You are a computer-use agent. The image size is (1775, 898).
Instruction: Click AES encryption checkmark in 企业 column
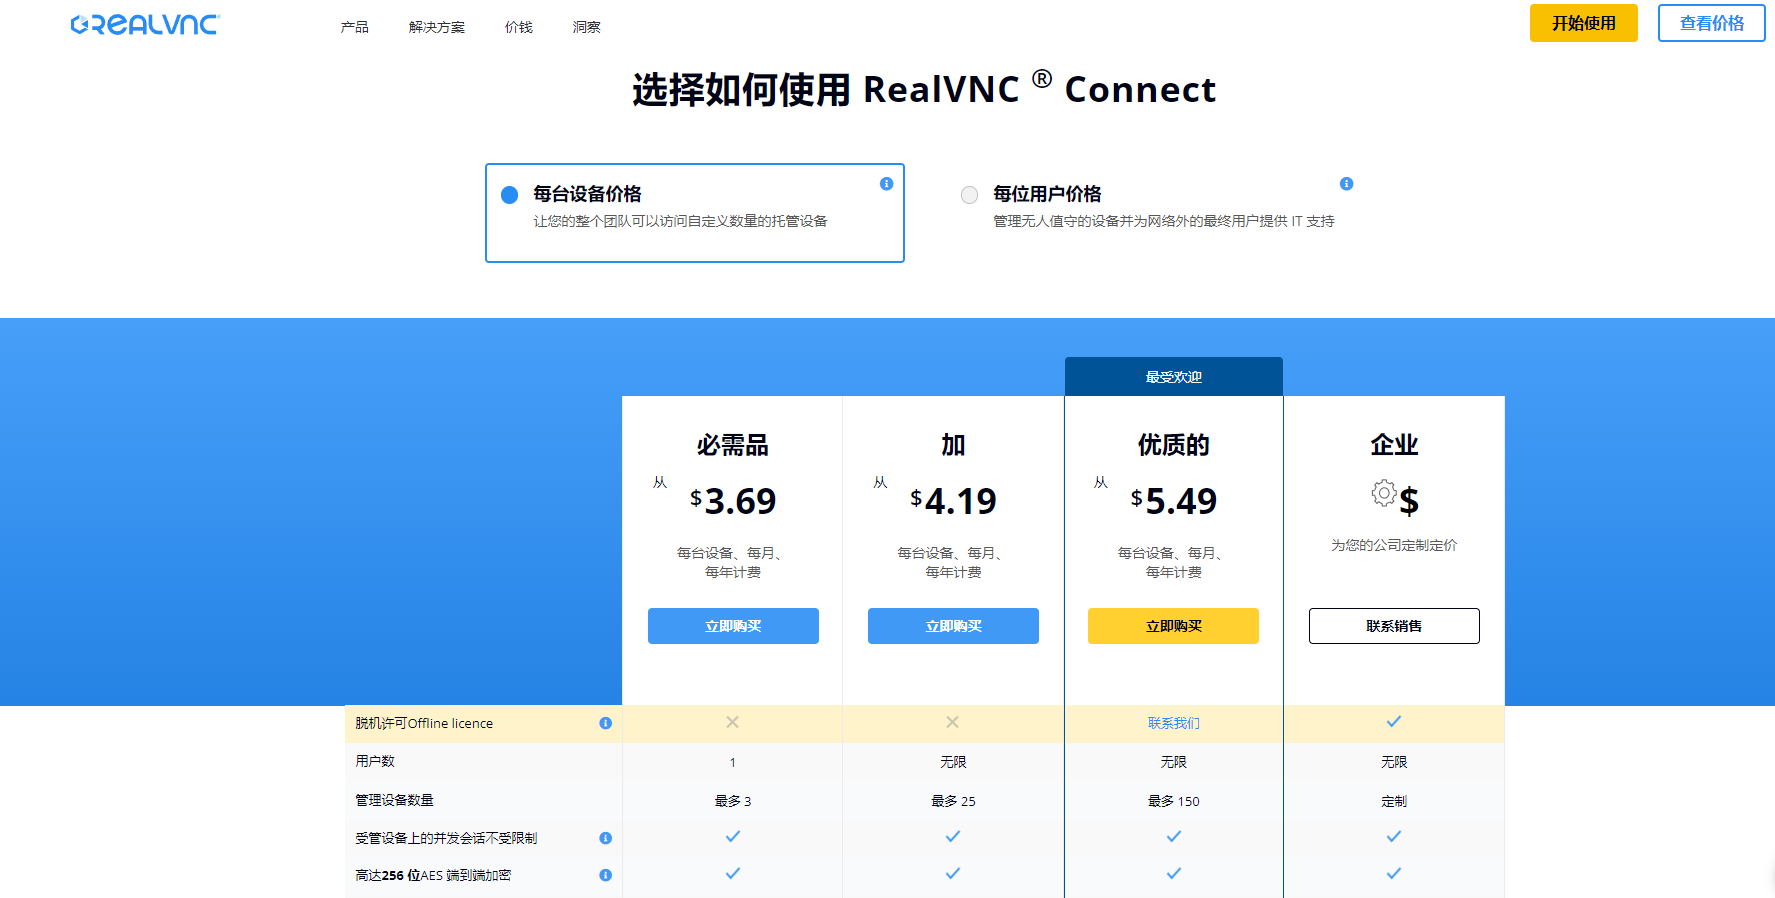(1394, 873)
